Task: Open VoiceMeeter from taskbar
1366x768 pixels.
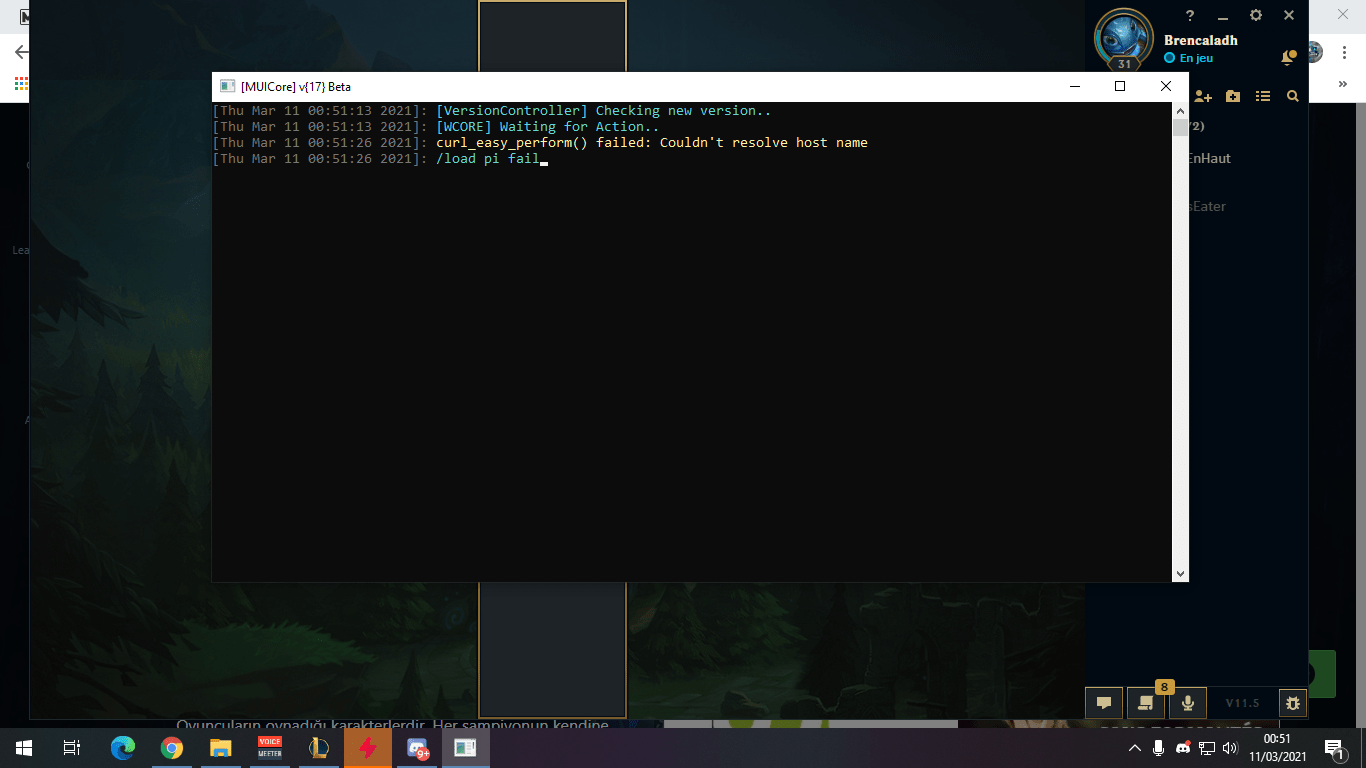Action: 270,748
